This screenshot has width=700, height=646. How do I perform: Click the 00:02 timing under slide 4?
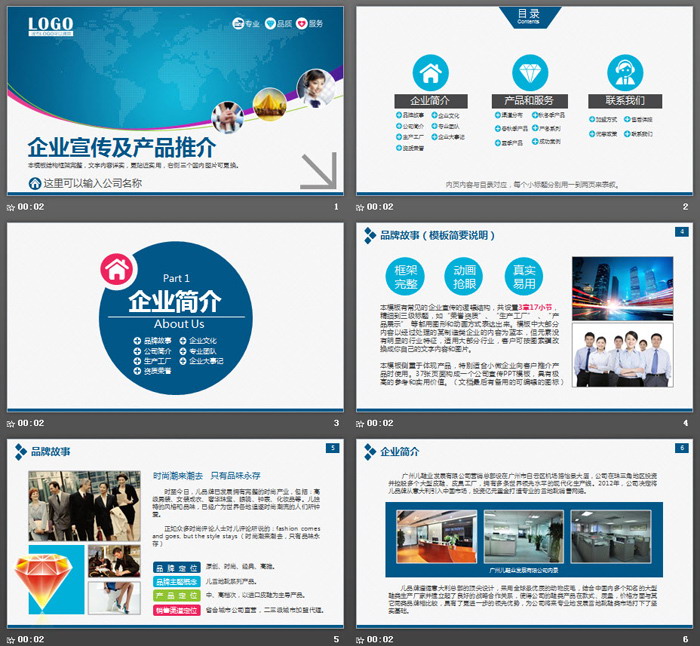380,423
